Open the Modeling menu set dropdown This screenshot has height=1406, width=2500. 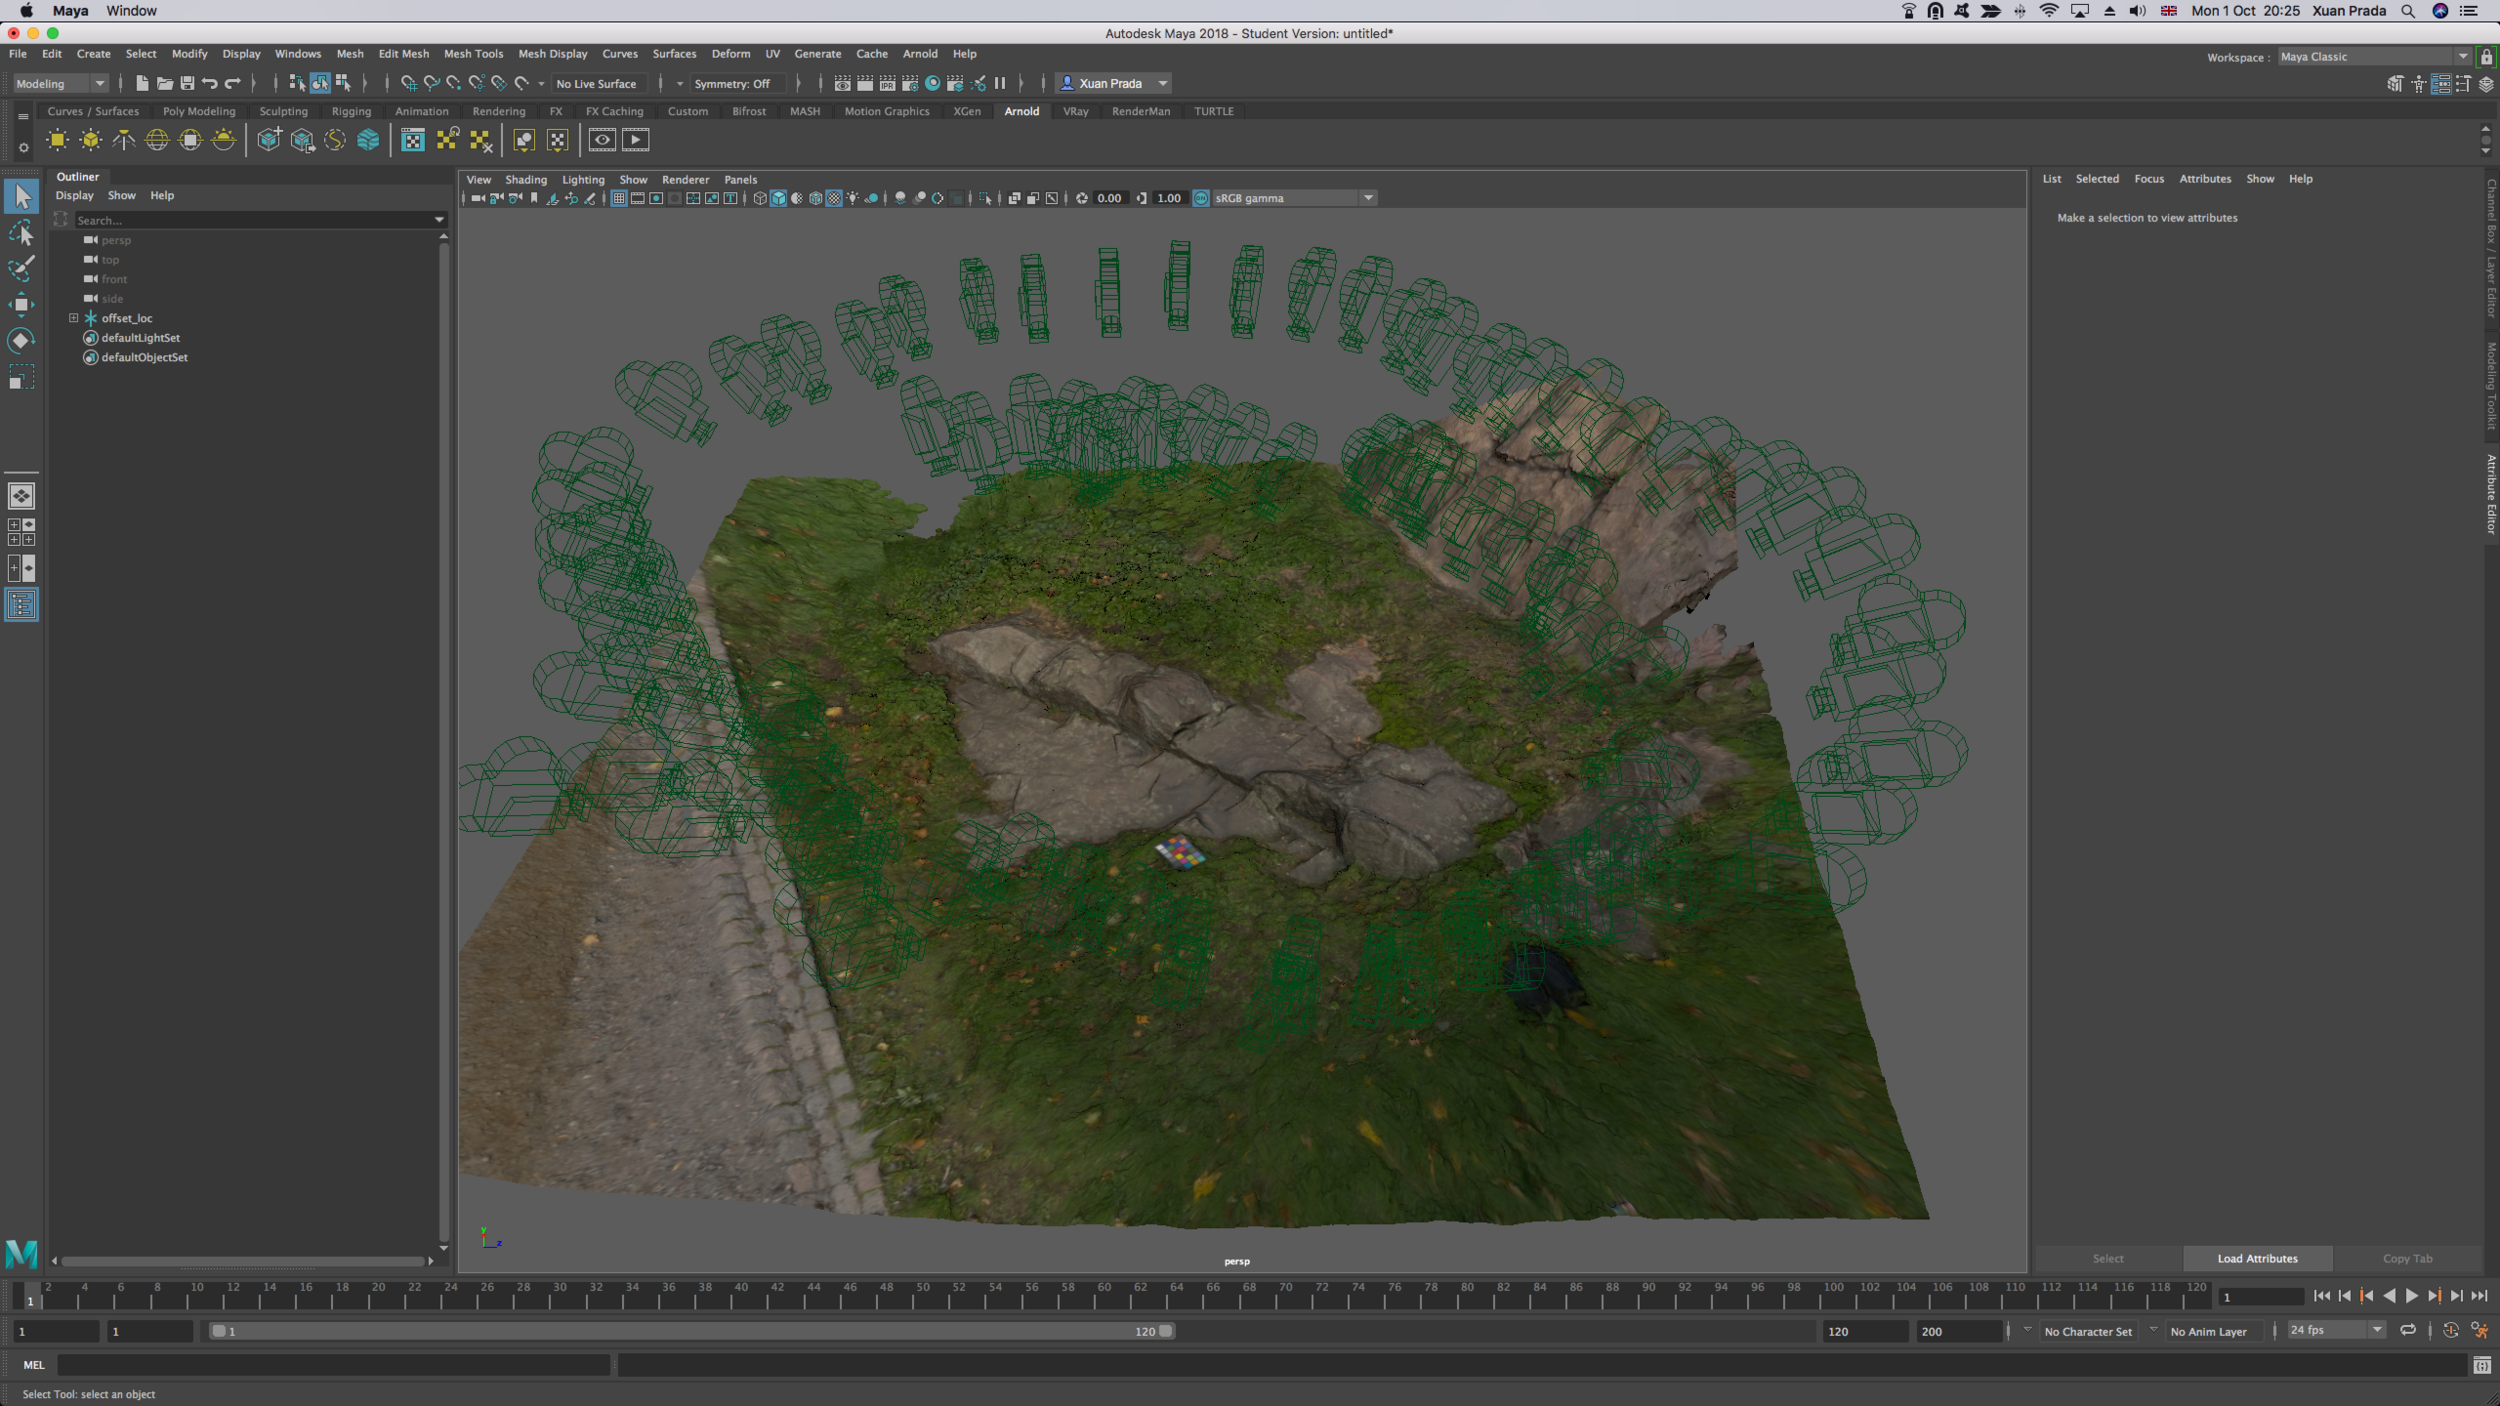coord(98,83)
